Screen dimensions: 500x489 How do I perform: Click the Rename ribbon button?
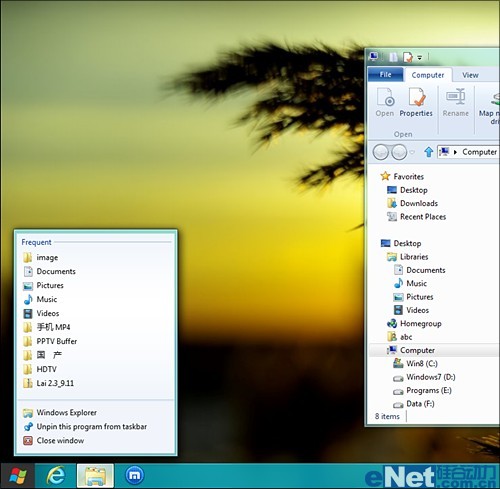click(456, 102)
